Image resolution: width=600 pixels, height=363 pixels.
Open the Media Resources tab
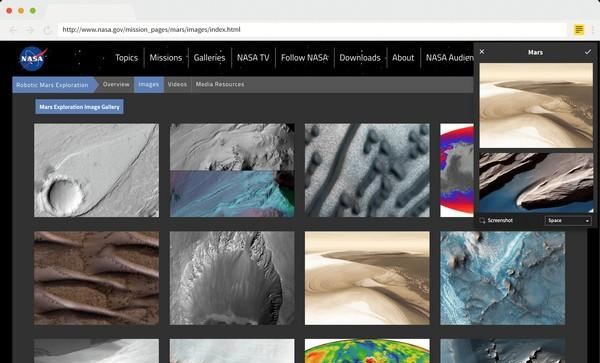(x=220, y=85)
